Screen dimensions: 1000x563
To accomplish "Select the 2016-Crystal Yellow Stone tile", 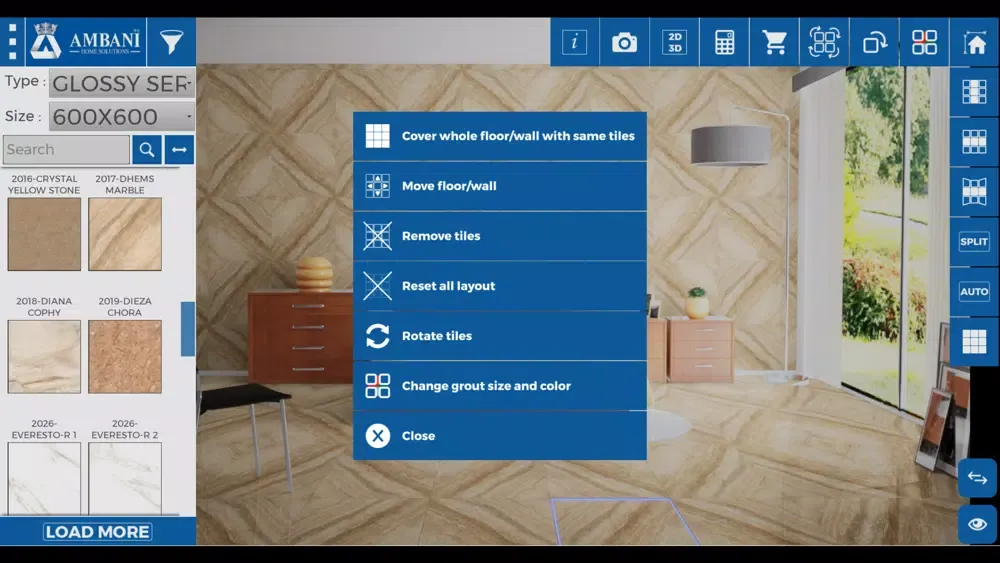I will (44, 234).
